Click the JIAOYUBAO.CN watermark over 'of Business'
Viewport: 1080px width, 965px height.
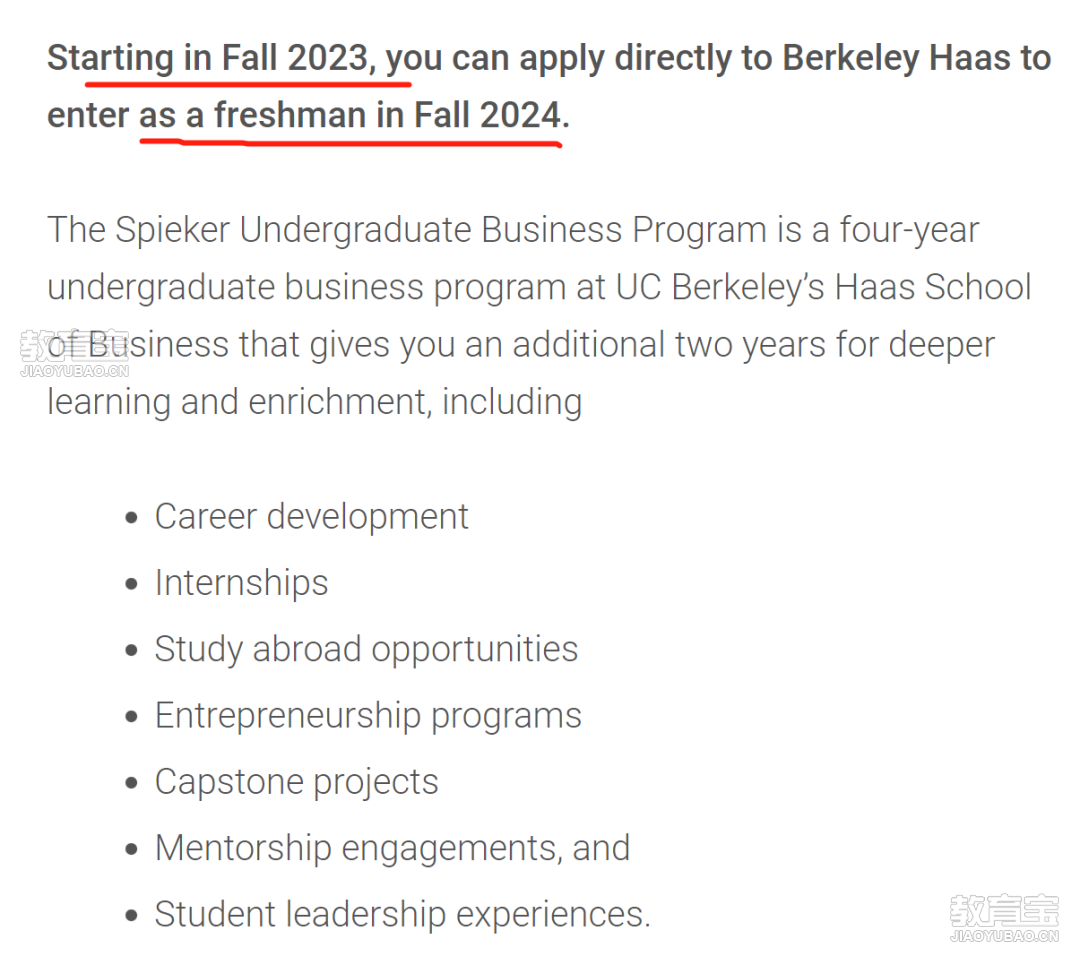pos(74,353)
